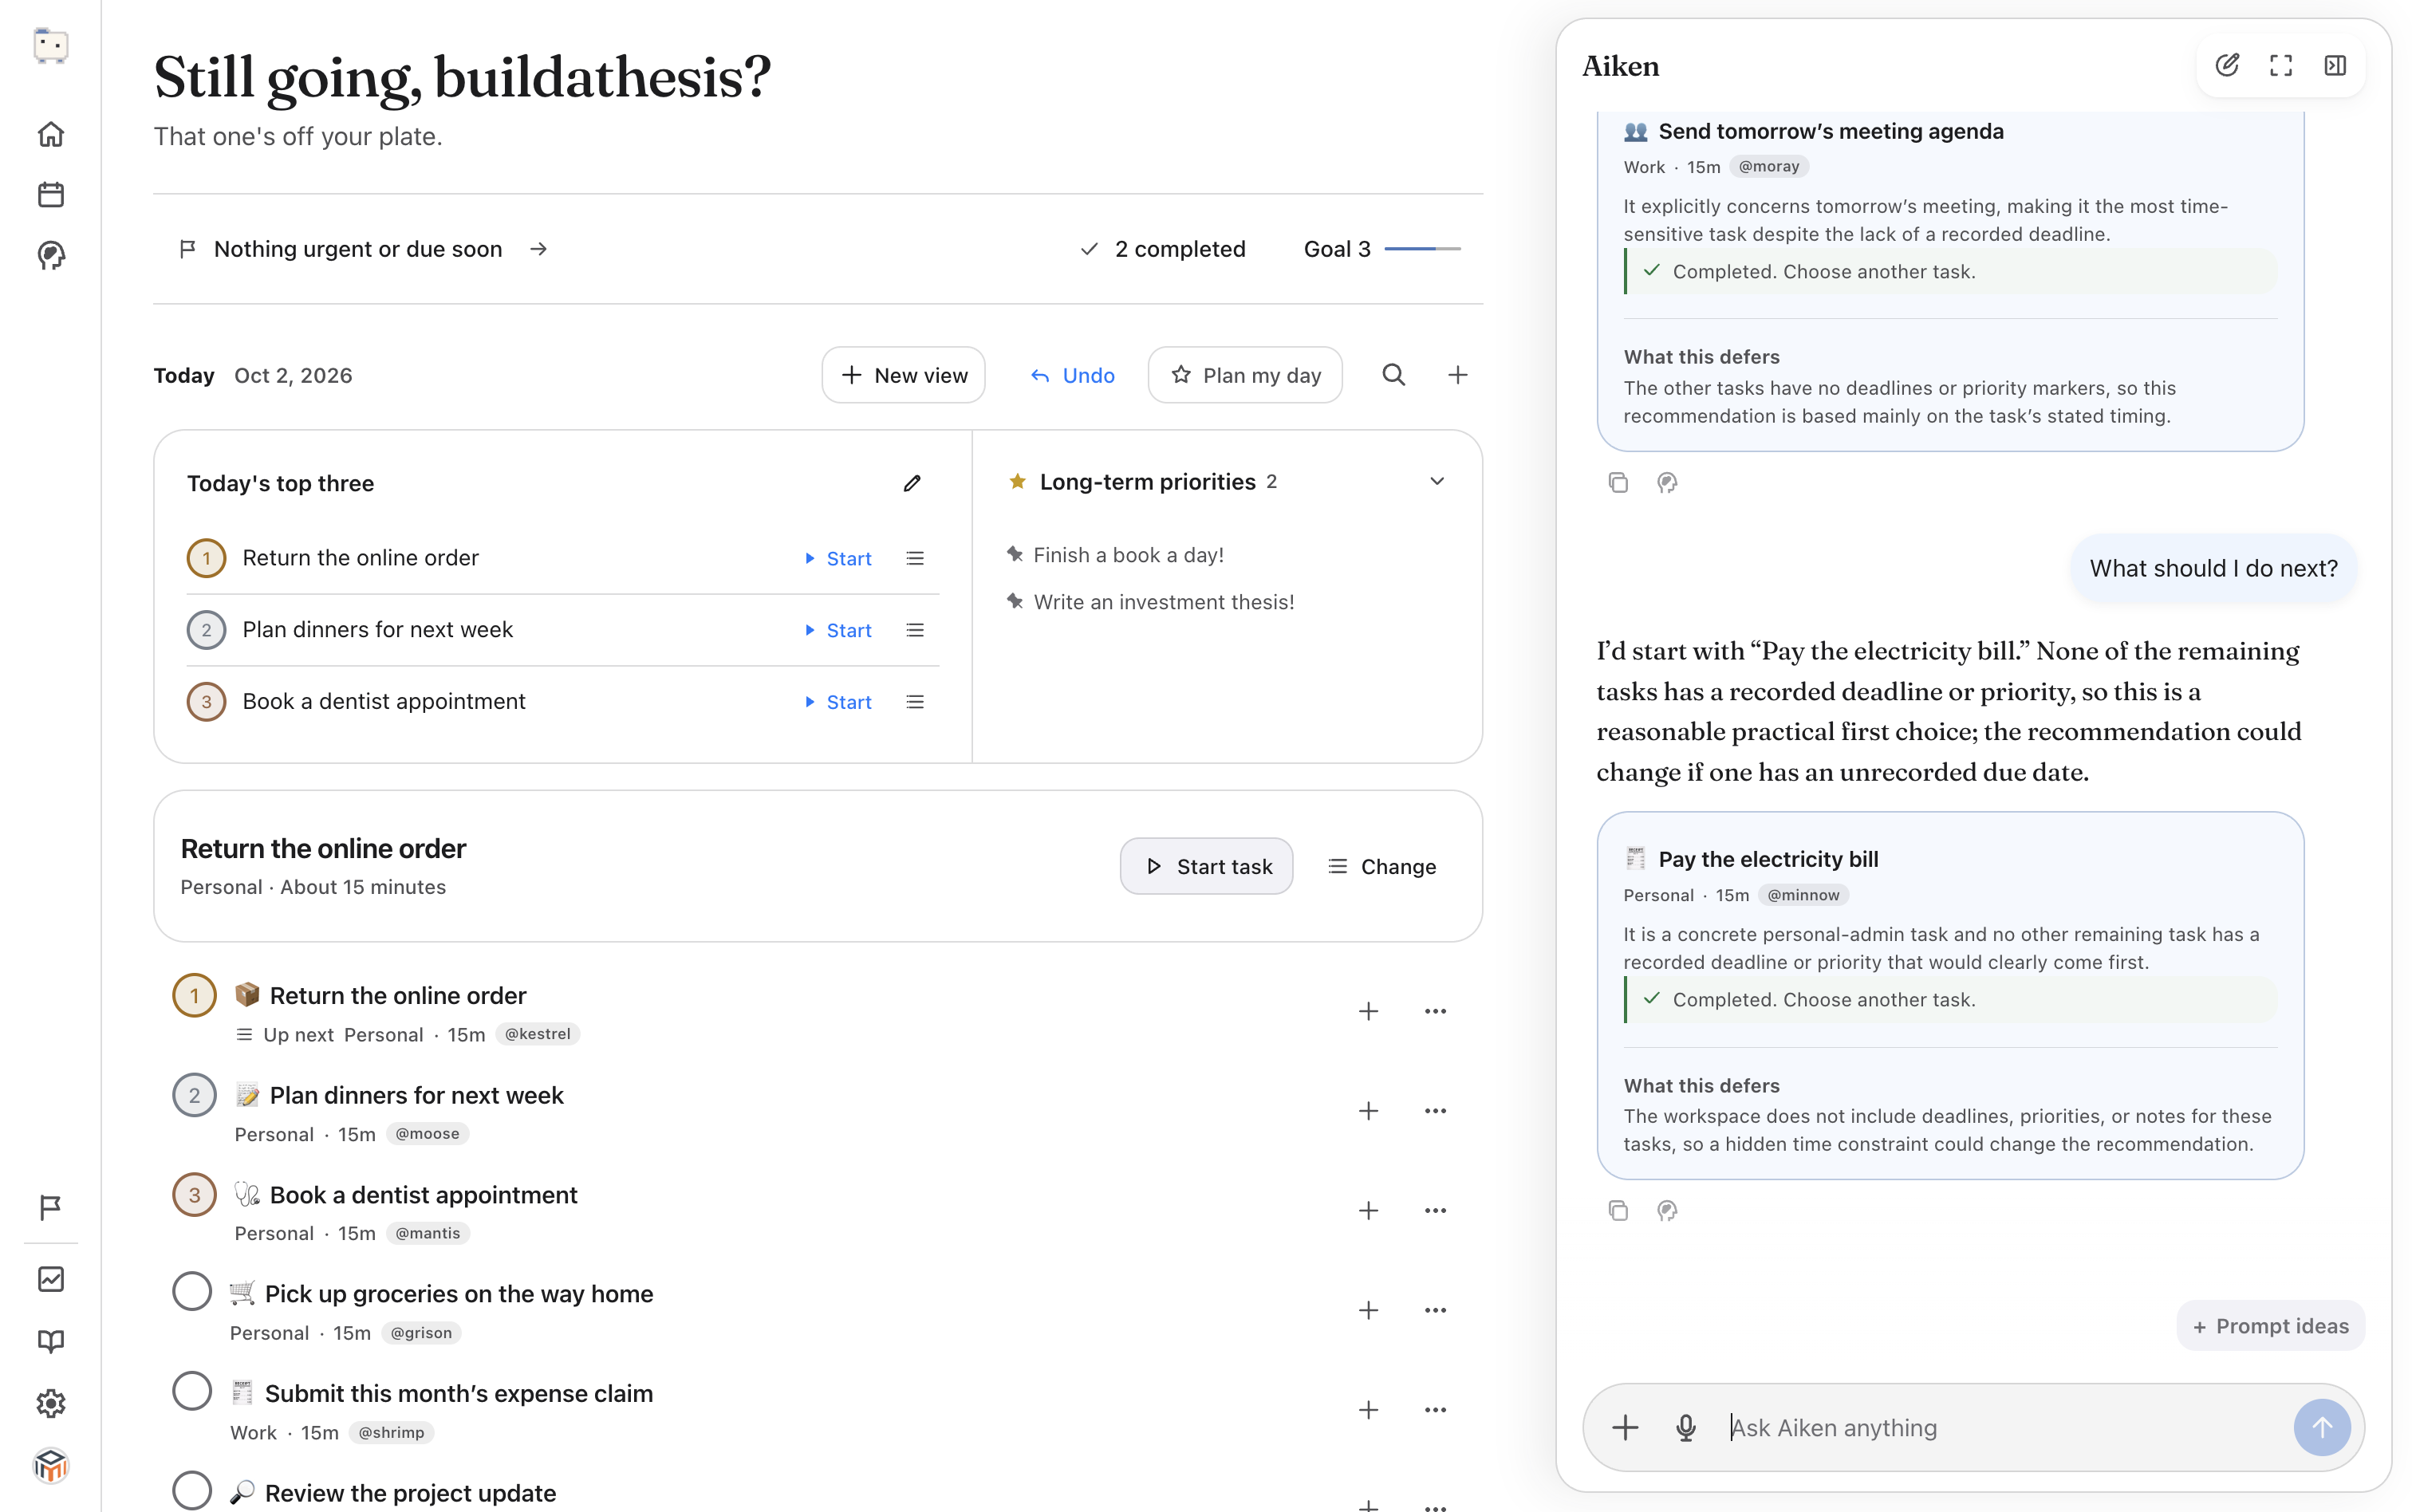The image size is (2412, 1512).
Task: Edit Today's top three with pencil icon
Action: (912, 484)
